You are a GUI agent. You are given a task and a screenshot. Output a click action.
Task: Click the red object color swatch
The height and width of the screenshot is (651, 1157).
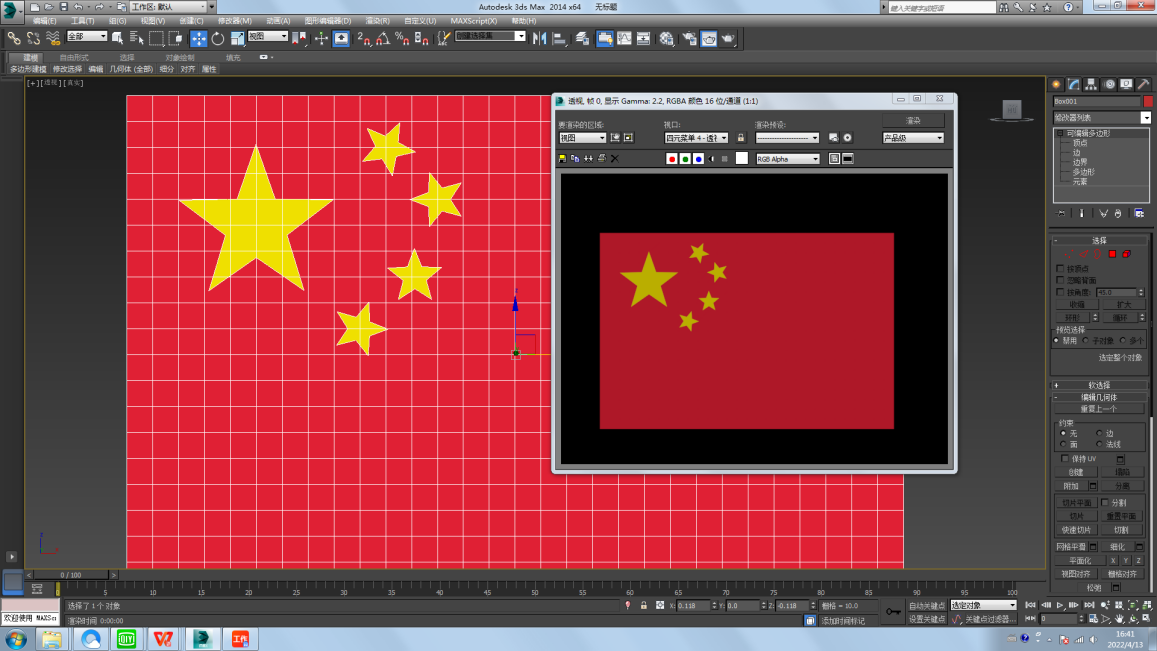(x=1147, y=101)
